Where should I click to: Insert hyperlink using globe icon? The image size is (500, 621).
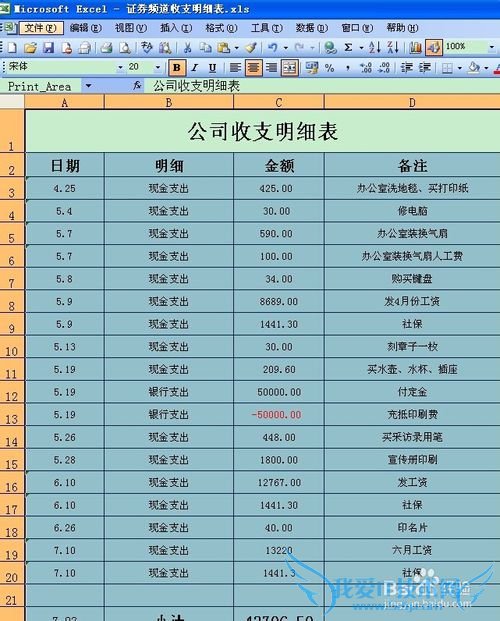point(330,48)
